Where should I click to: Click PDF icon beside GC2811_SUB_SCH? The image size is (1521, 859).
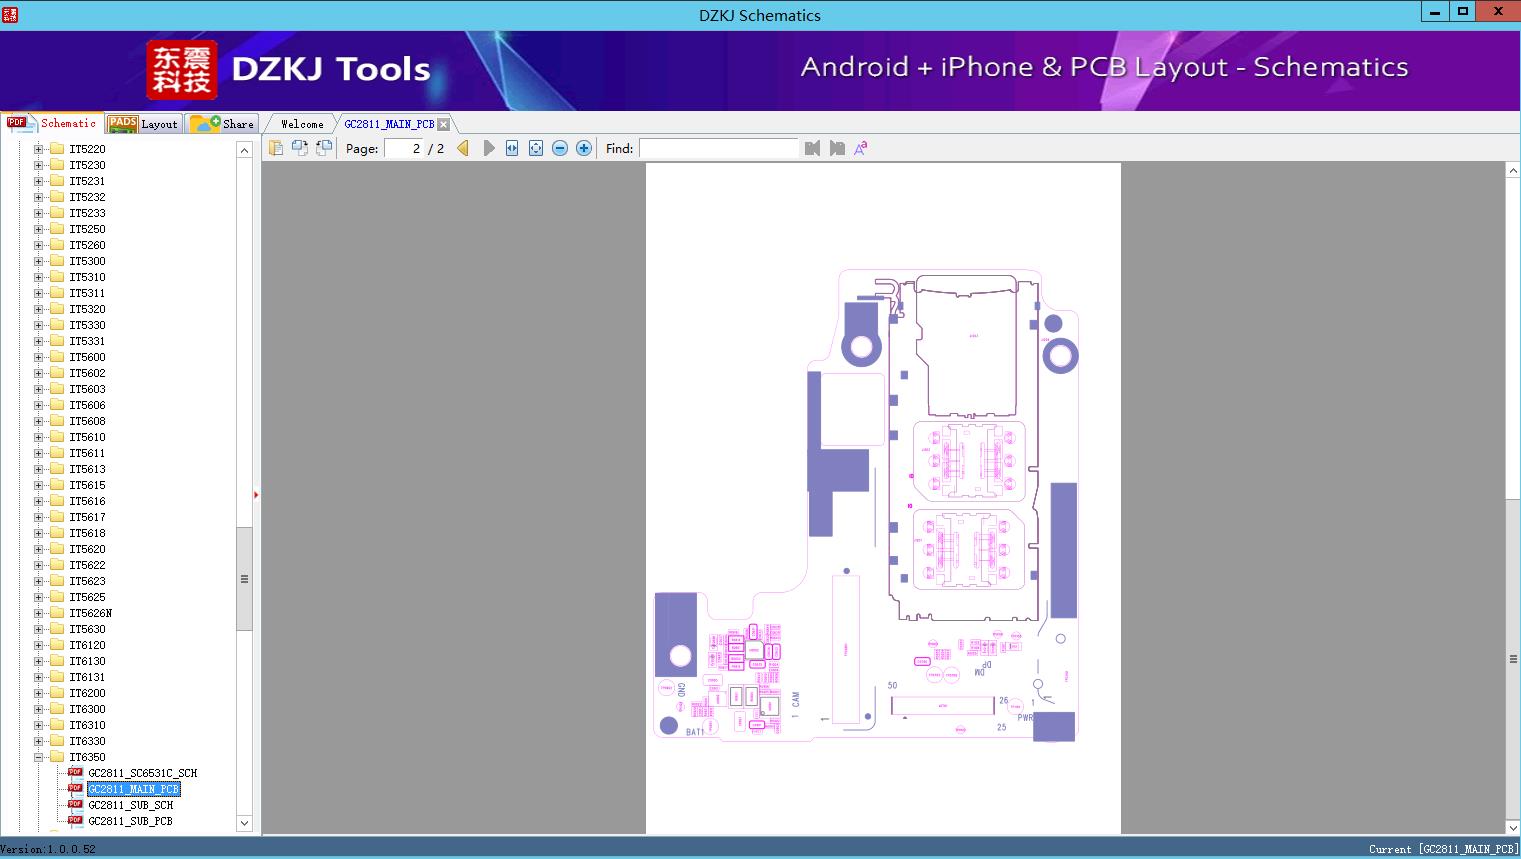(75, 804)
